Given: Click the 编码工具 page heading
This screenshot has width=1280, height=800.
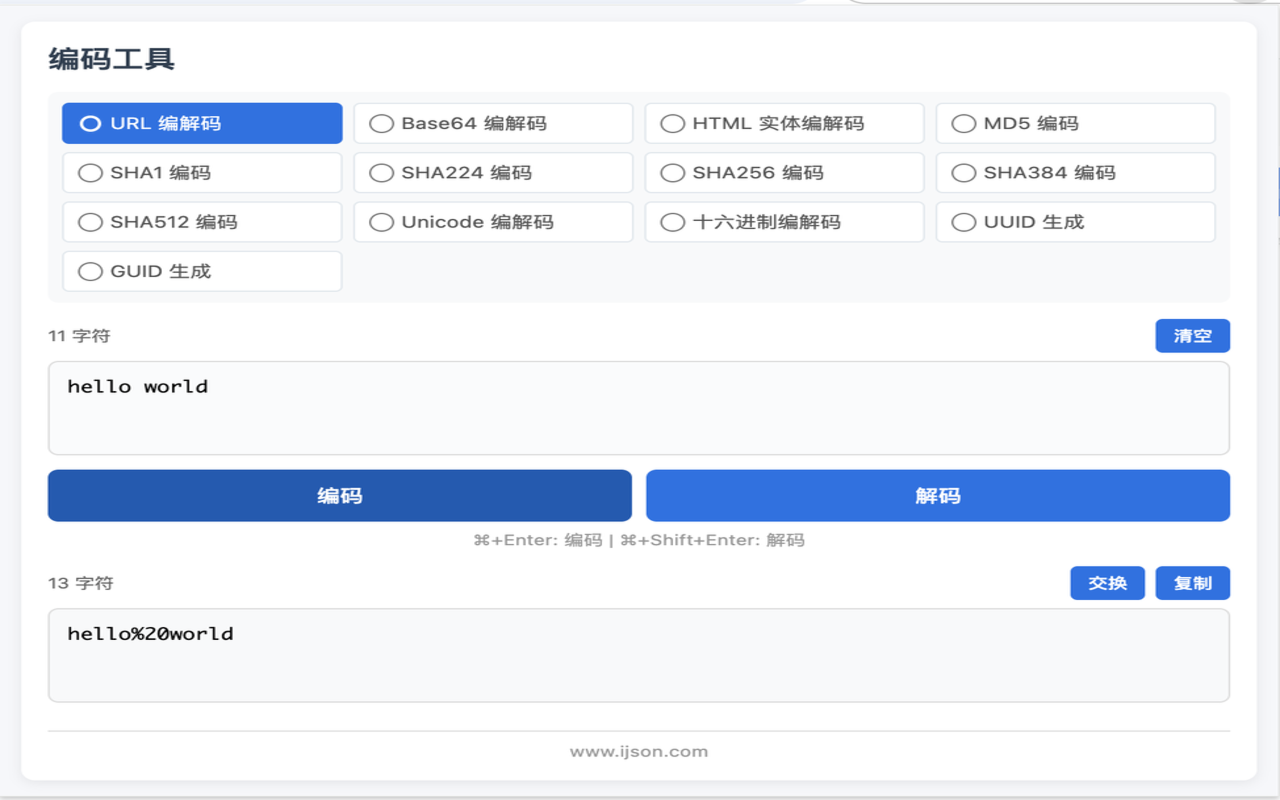Looking at the screenshot, I should [112, 59].
